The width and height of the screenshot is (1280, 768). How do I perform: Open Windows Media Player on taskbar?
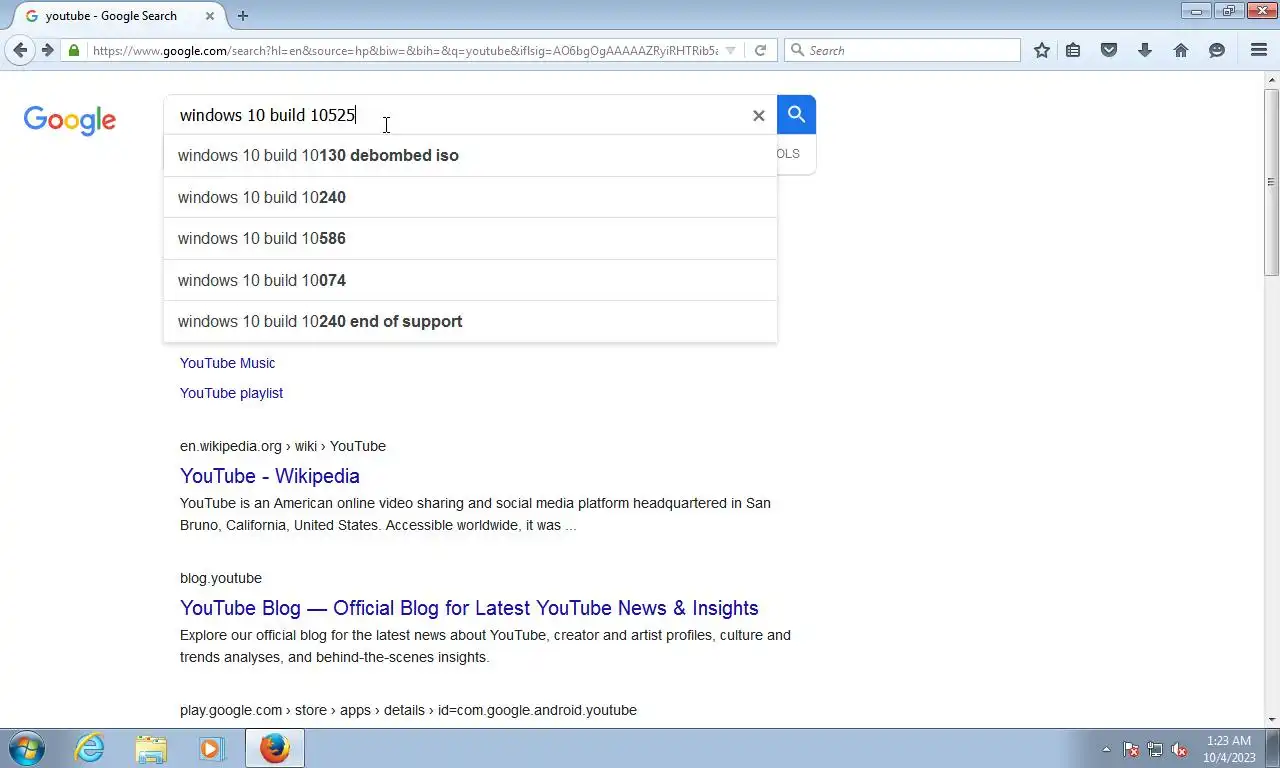click(x=212, y=748)
